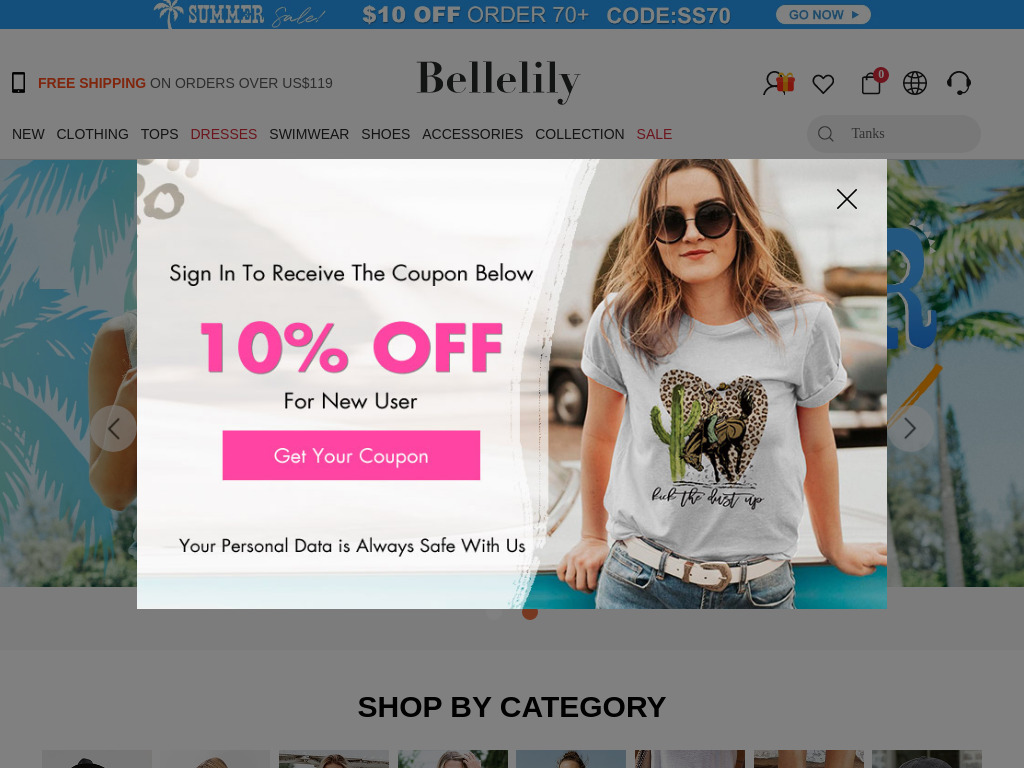Go to previous banner slide arrow

[x=113, y=428]
